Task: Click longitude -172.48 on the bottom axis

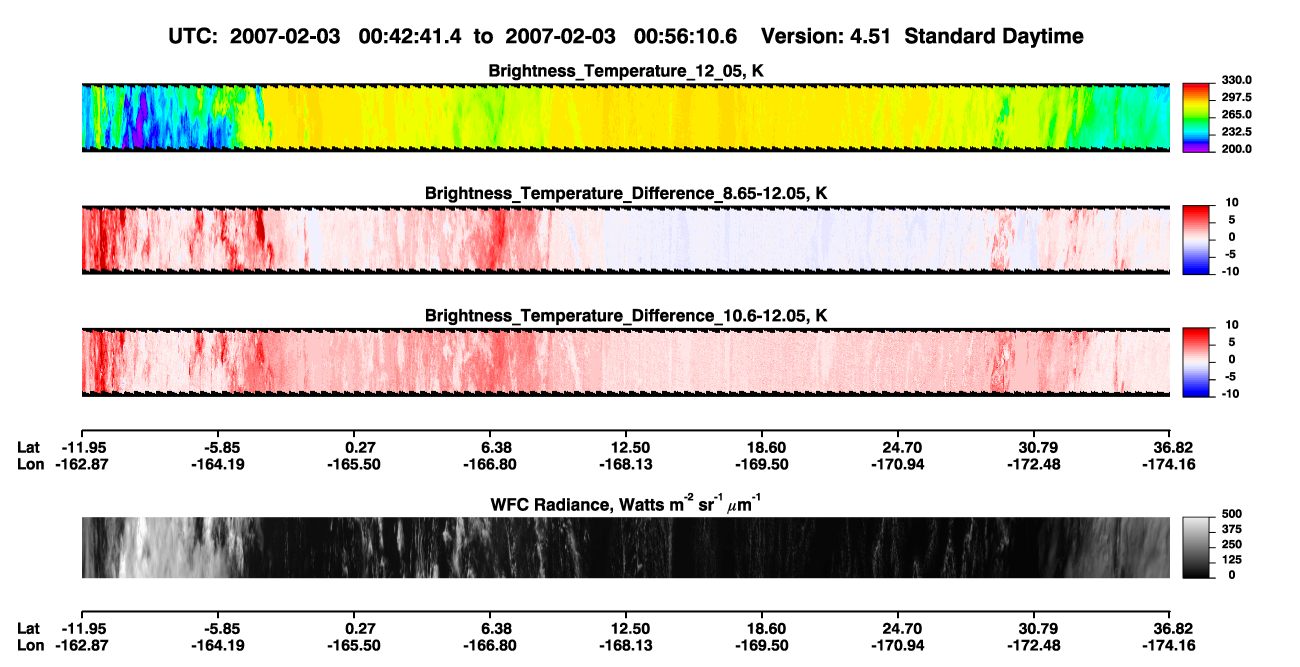Action: tap(1034, 645)
